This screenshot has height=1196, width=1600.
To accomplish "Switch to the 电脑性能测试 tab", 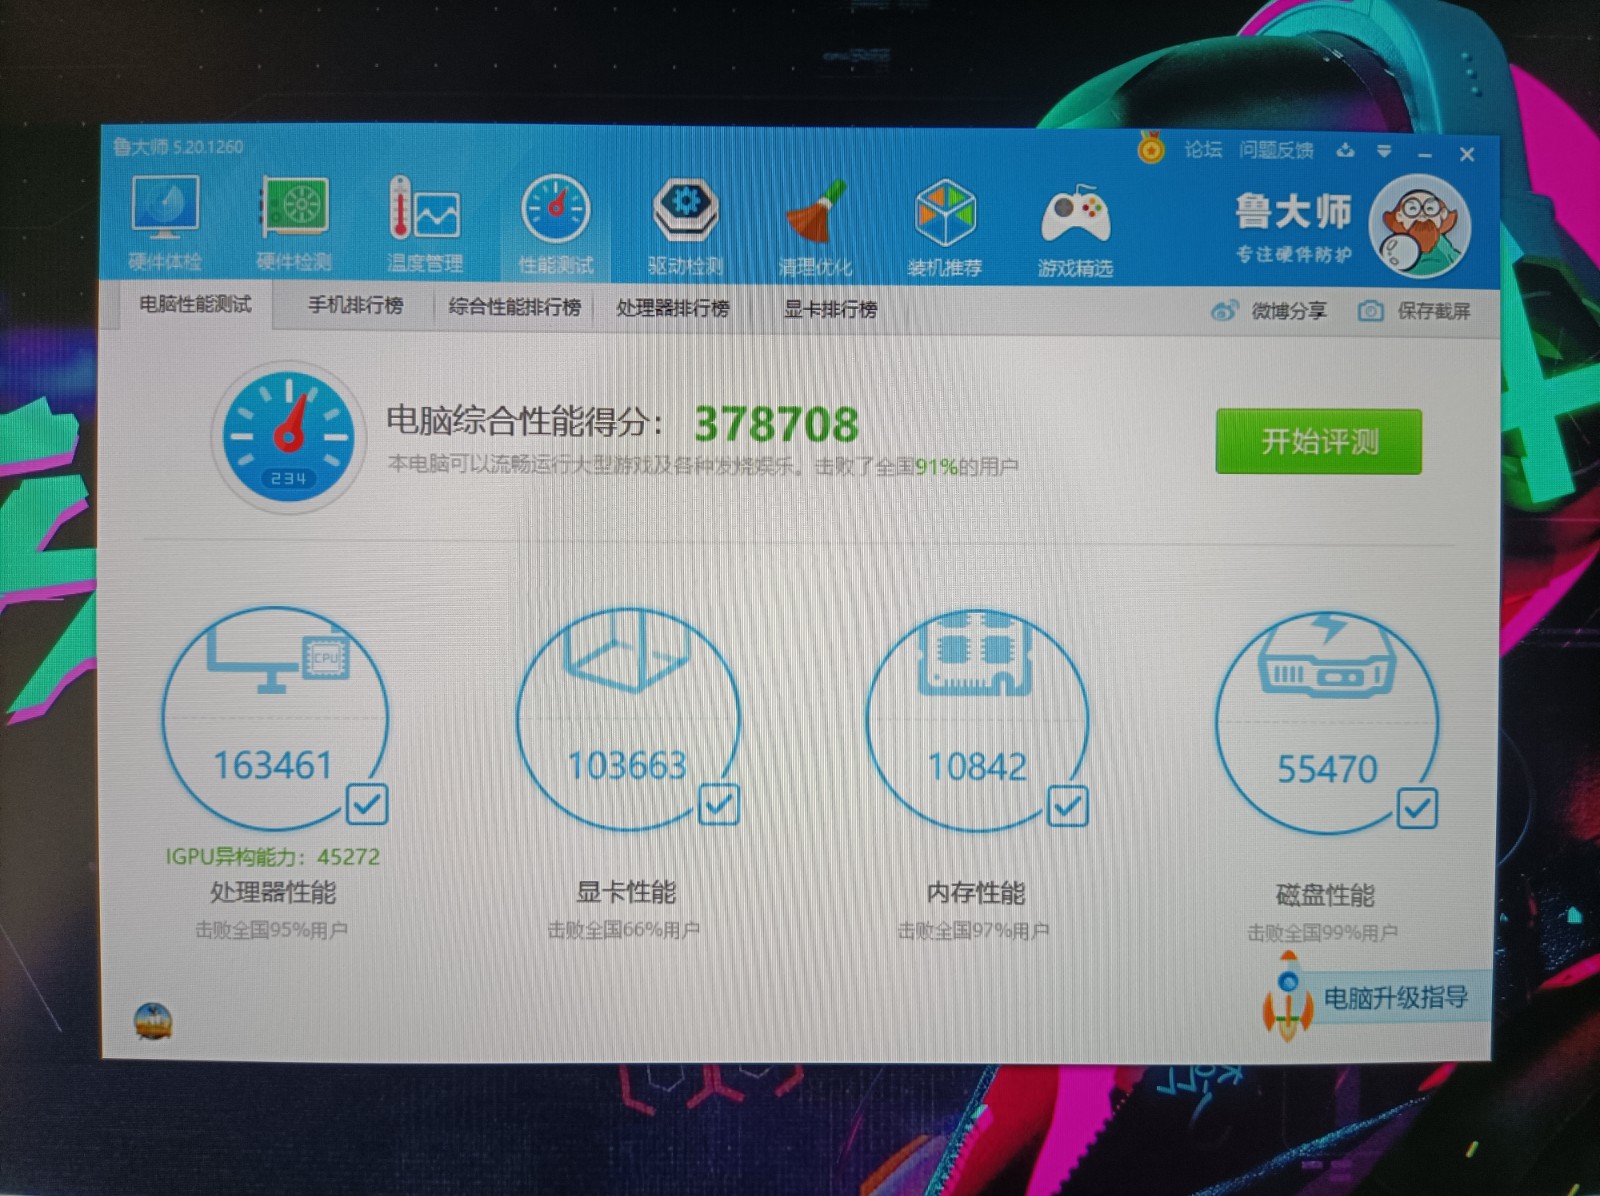I will (x=195, y=304).
